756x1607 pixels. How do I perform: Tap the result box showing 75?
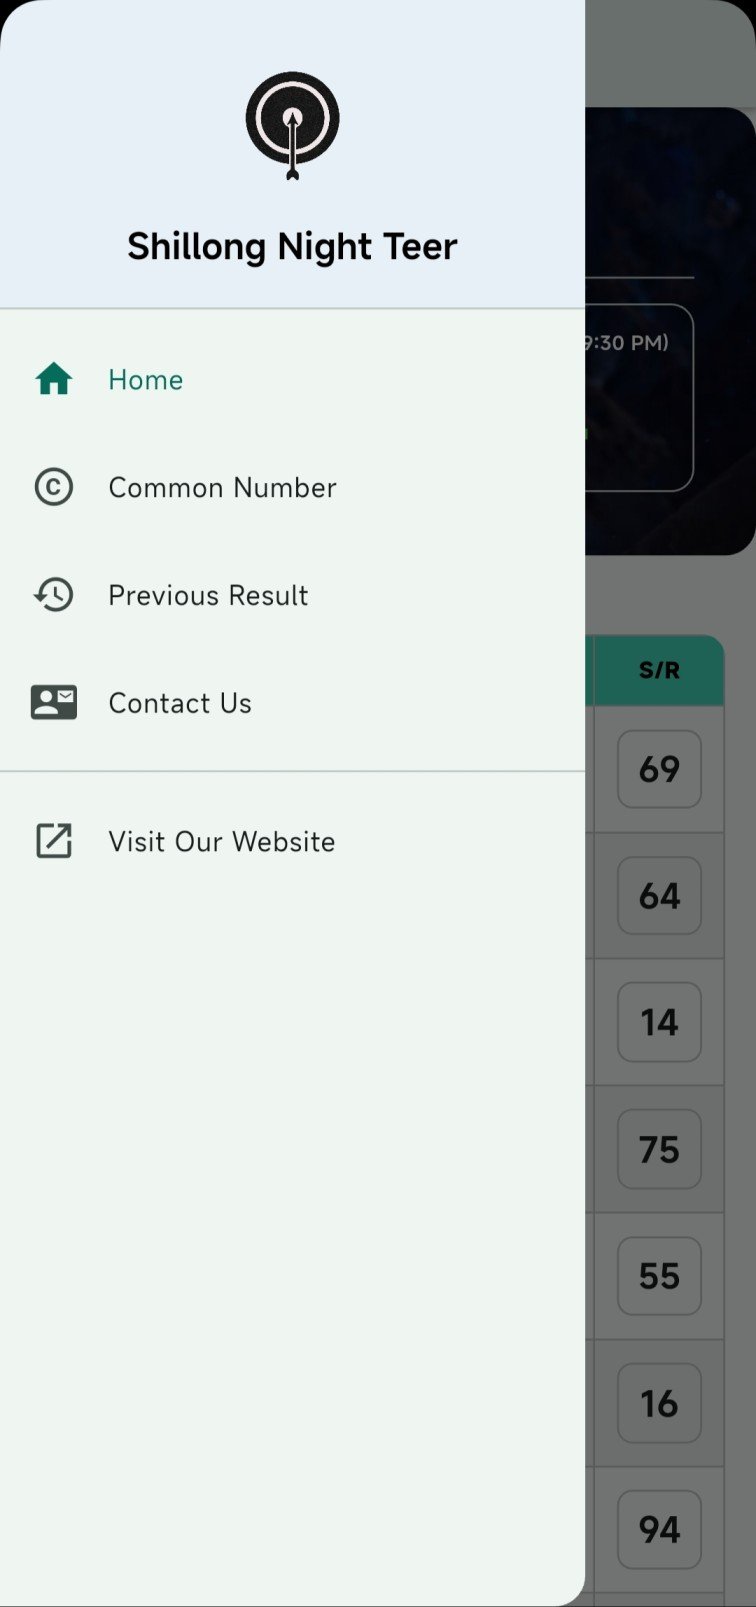(x=659, y=1149)
